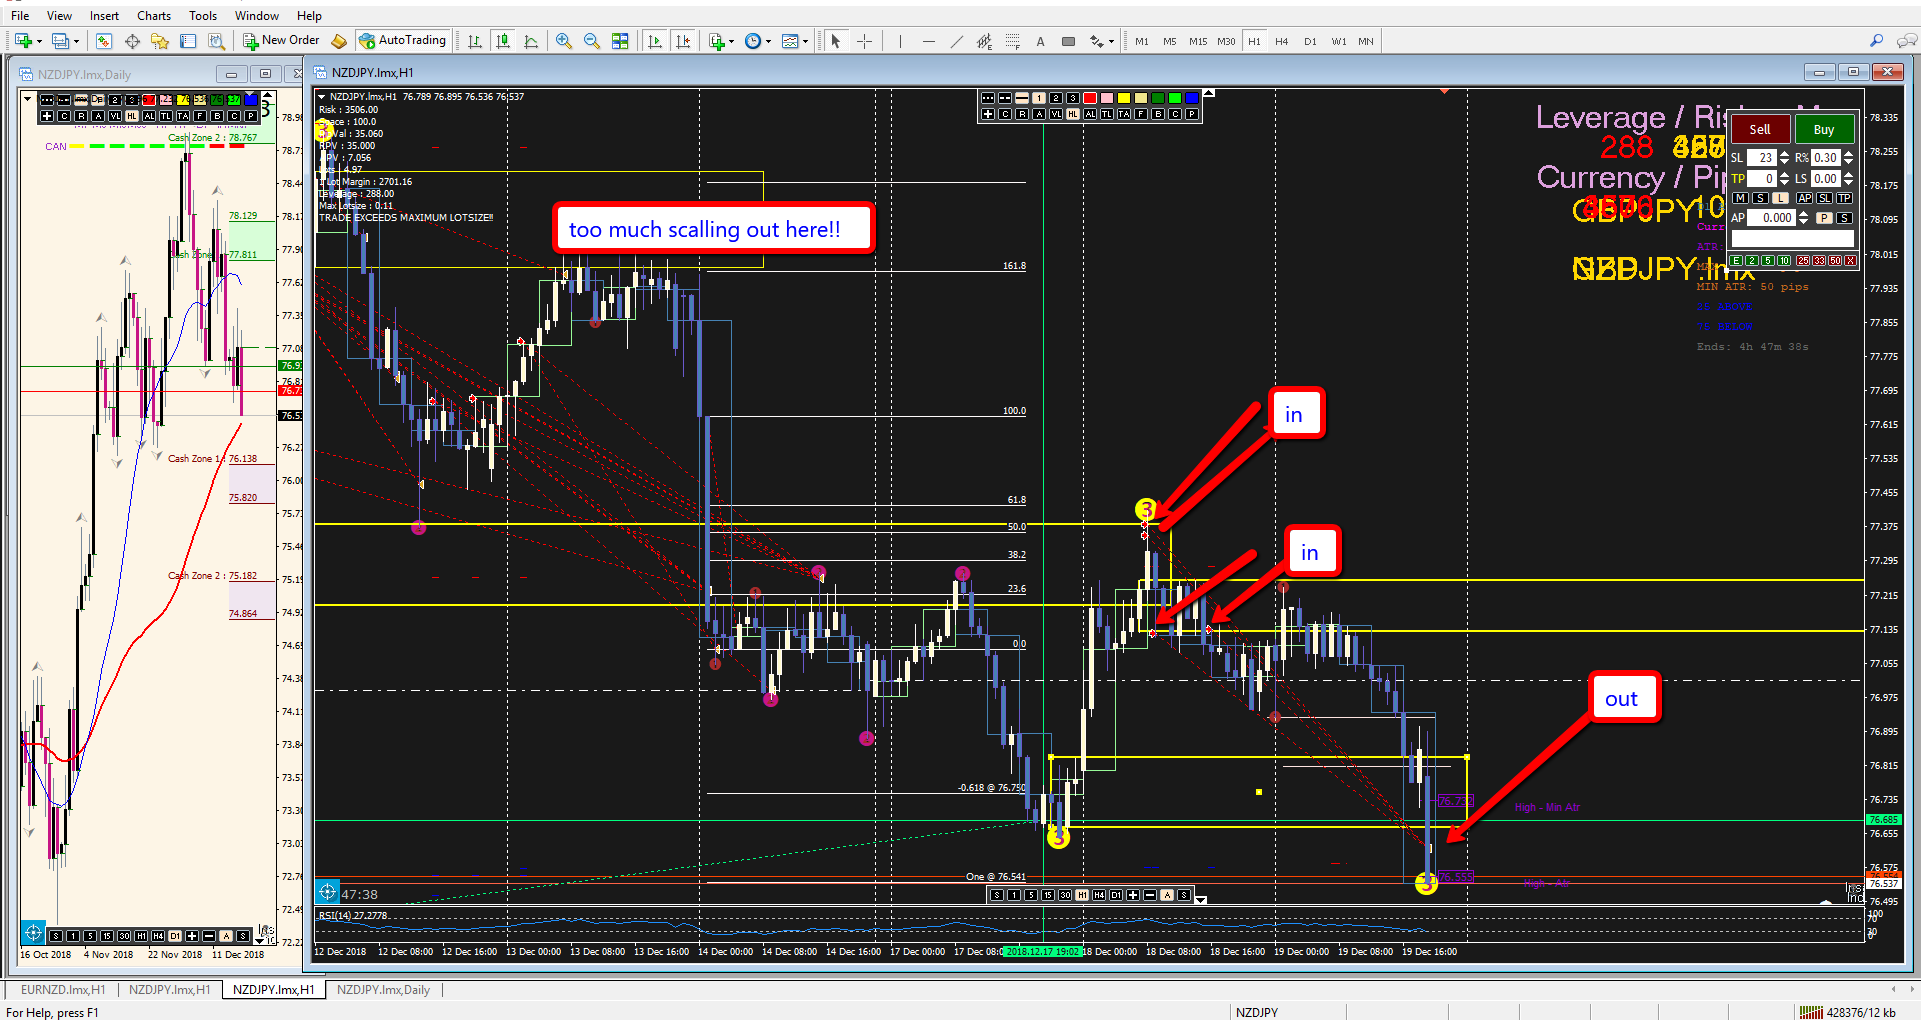Select the equidistant channel tool
This screenshot has height=1020, width=1921.
985,41
